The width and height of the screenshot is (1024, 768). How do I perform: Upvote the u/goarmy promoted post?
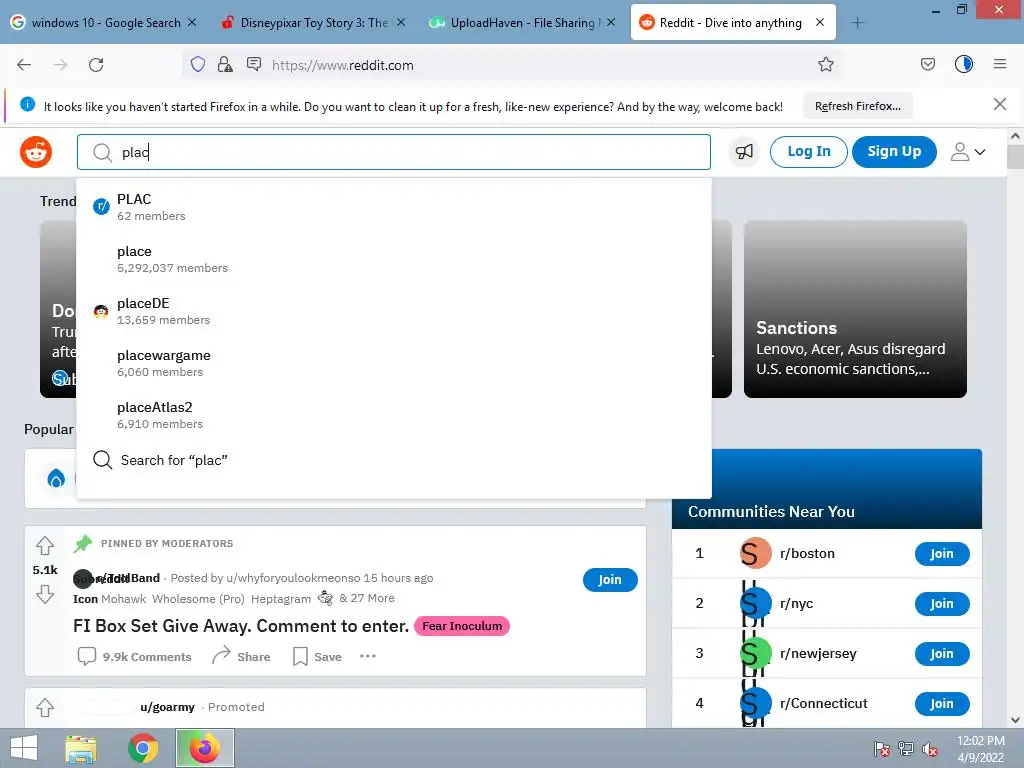45,707
